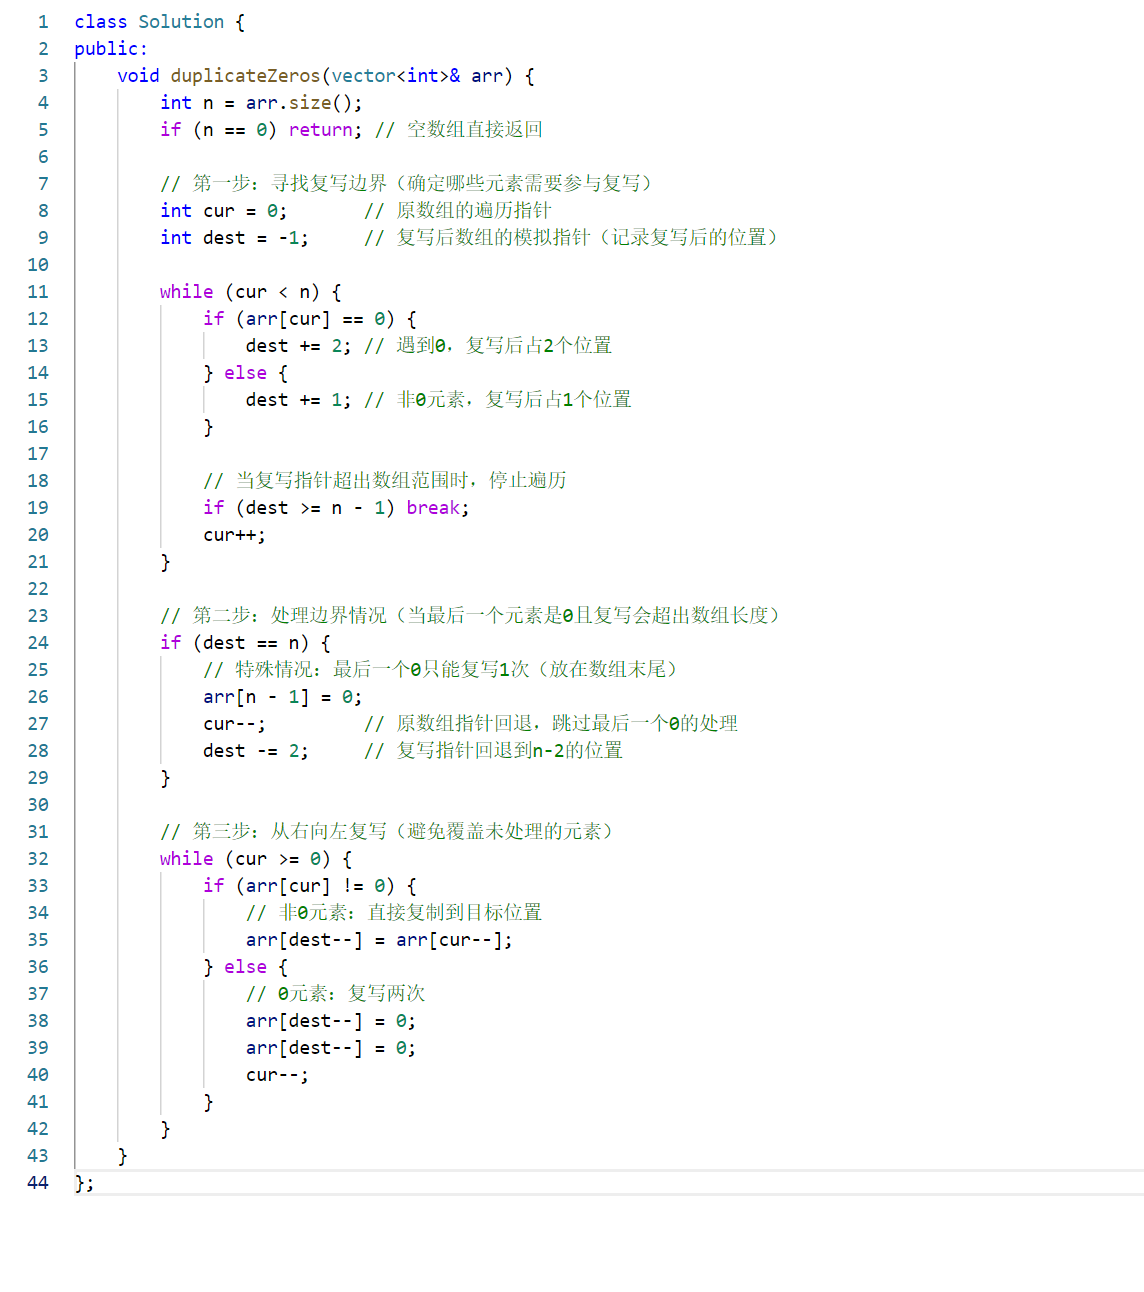The image size is (1144, 1292).
Task: Click the comment starting '第一步：寻找复写边界'
Action: [x=406, y=184]
